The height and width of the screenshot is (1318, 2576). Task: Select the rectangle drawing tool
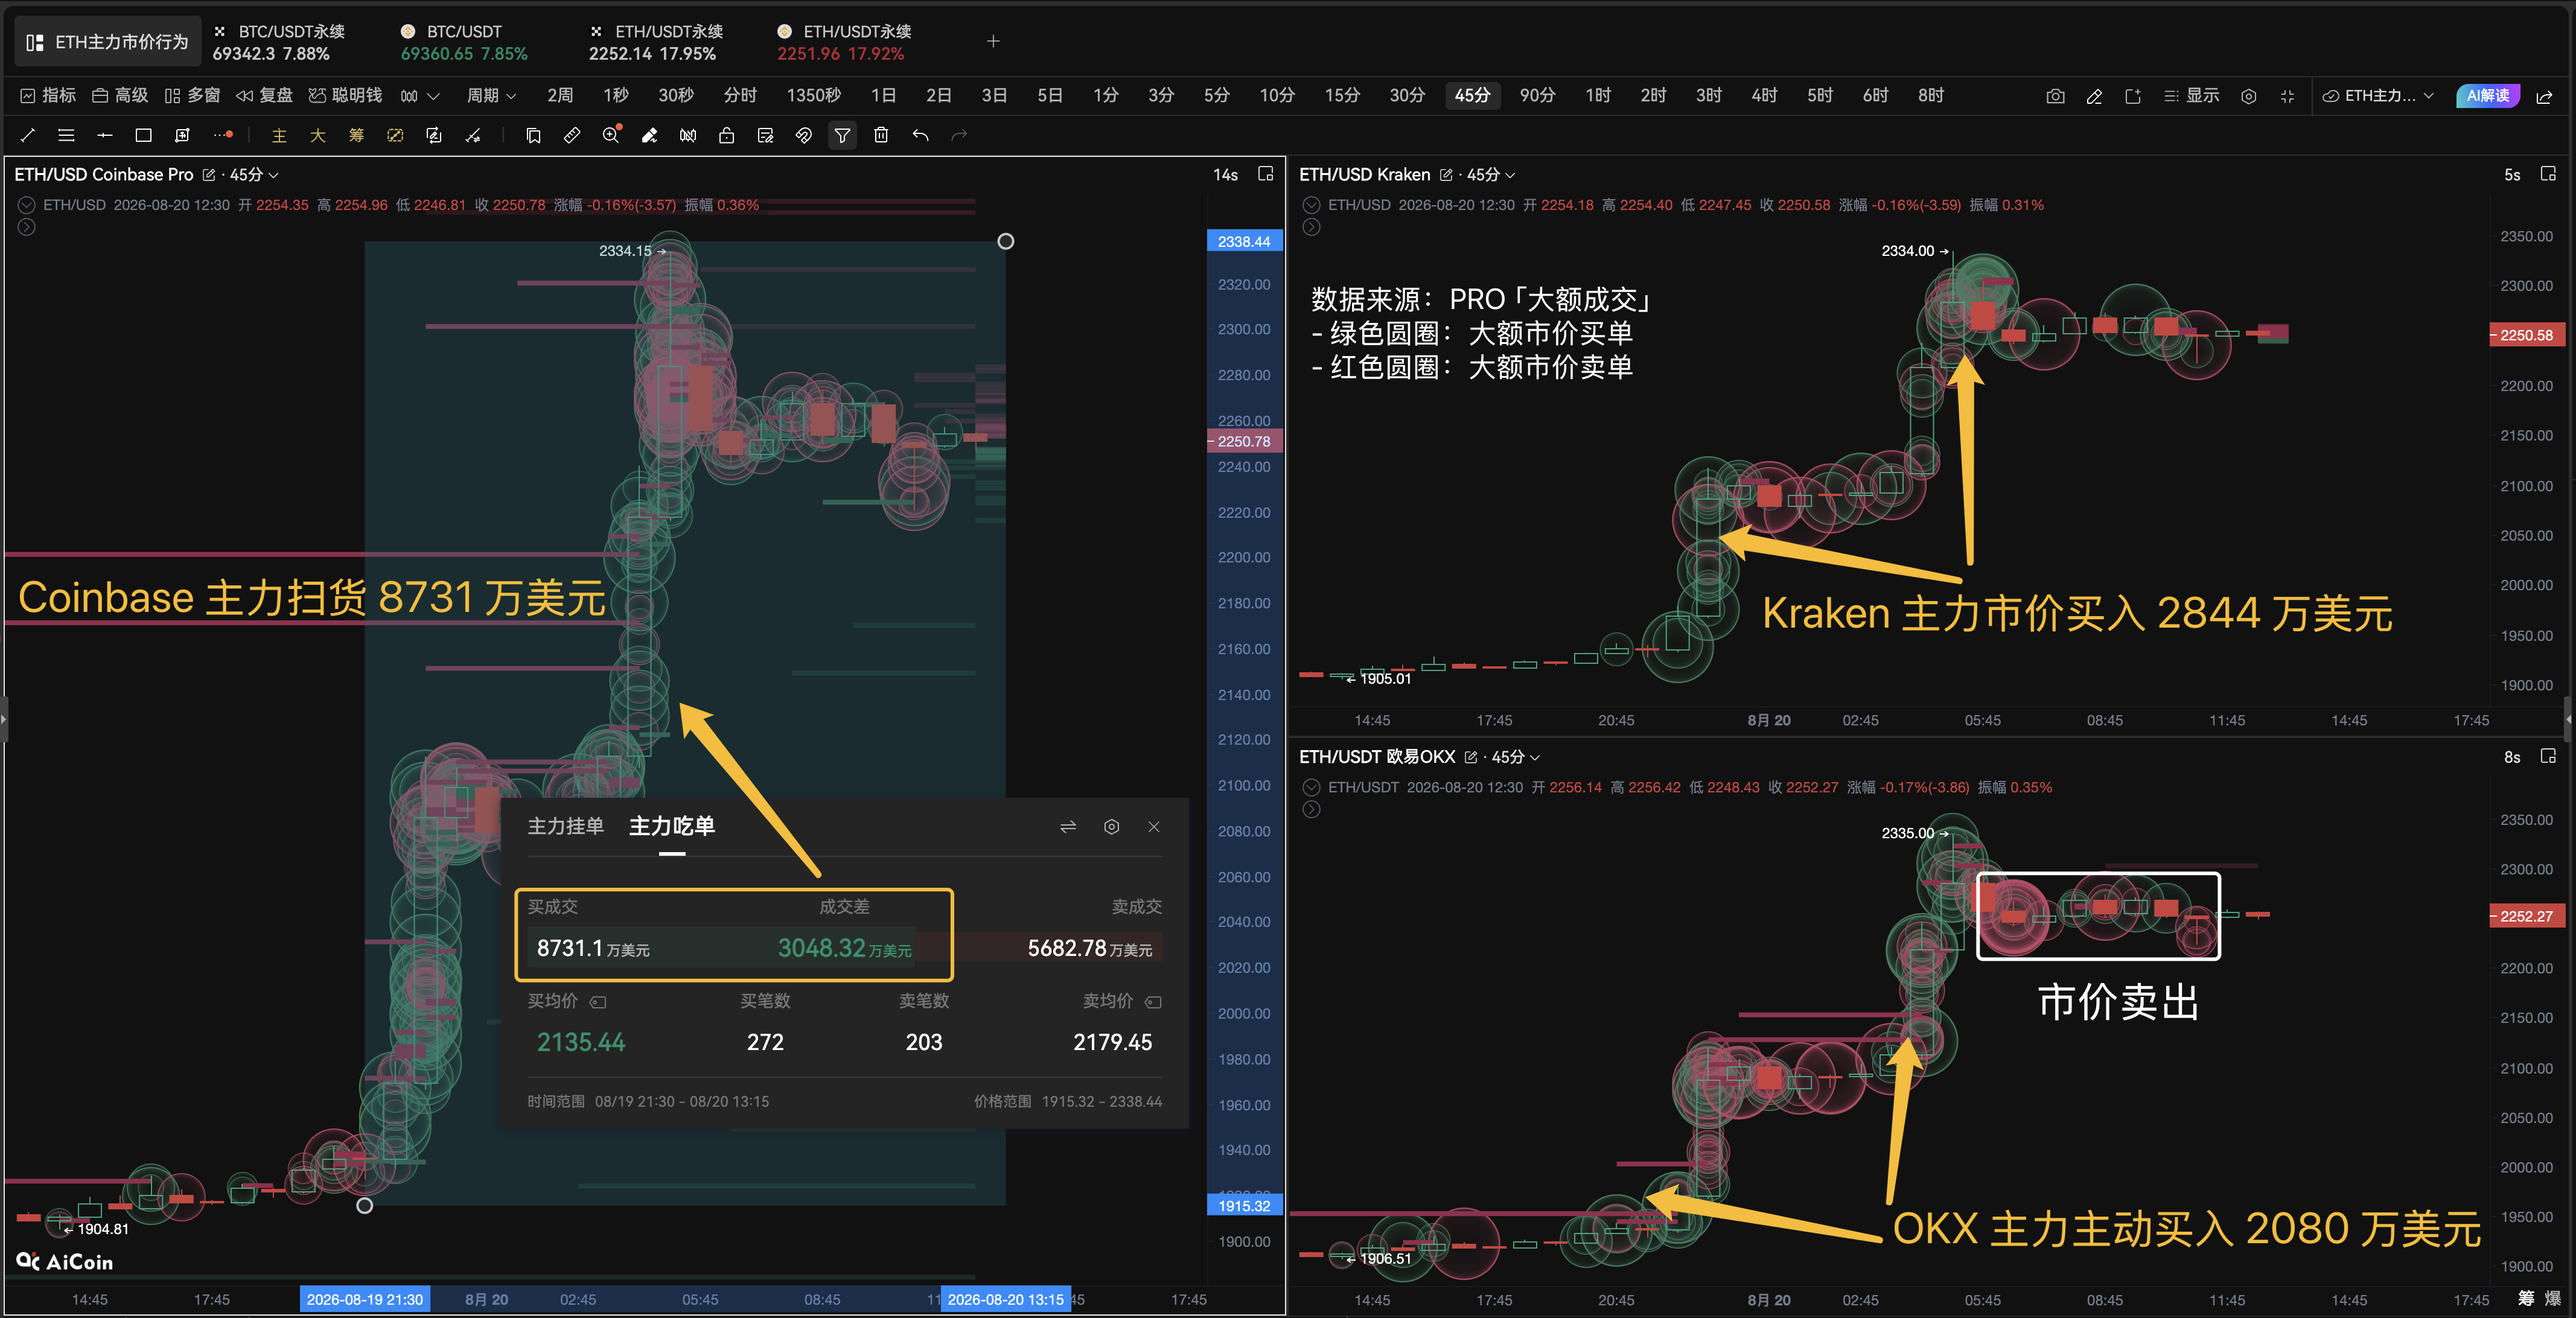(143, 135)
